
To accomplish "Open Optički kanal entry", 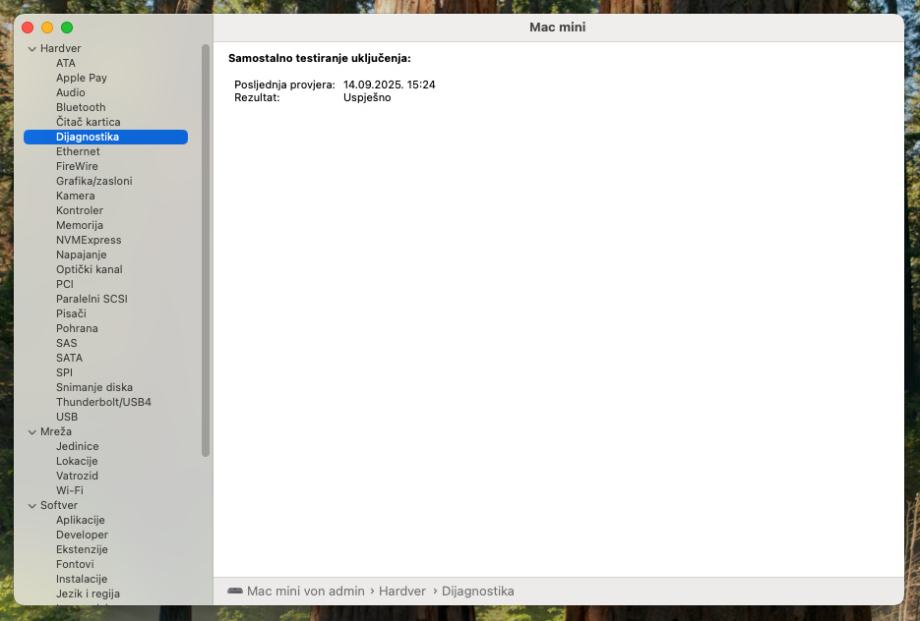I will (x=89, y=269).
